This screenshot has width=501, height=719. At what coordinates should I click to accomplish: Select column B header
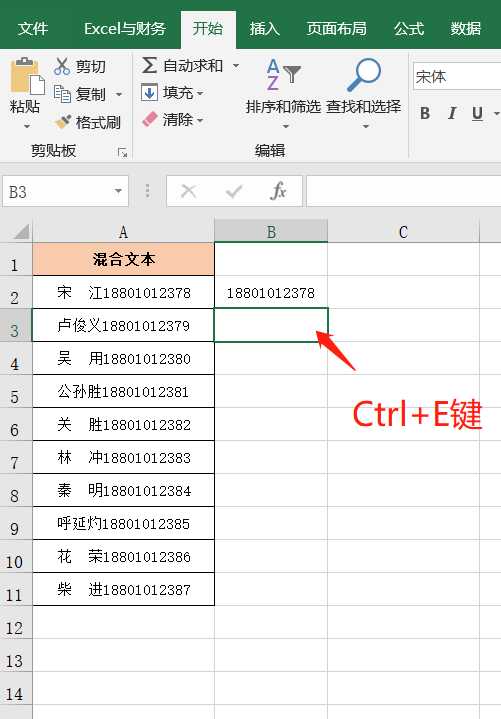tap(271, 232)
